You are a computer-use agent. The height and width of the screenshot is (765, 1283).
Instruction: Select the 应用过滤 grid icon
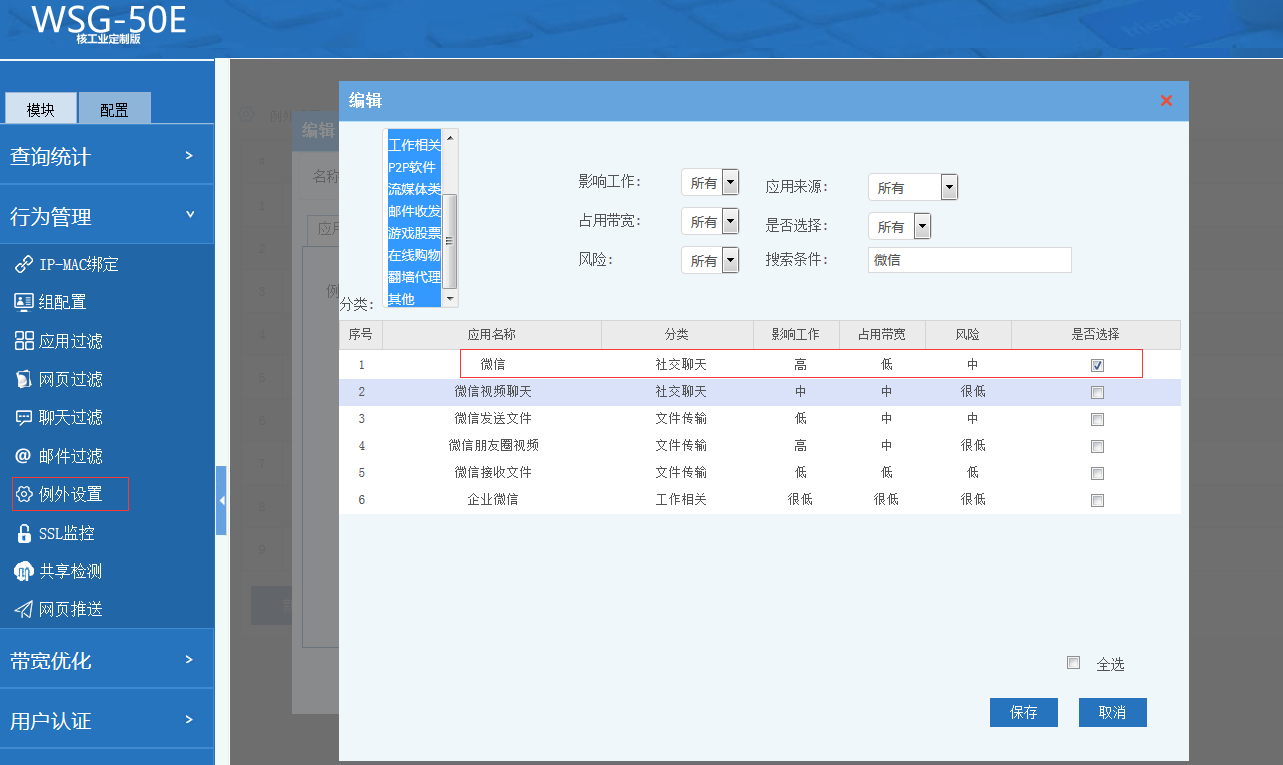click(24, 341)
